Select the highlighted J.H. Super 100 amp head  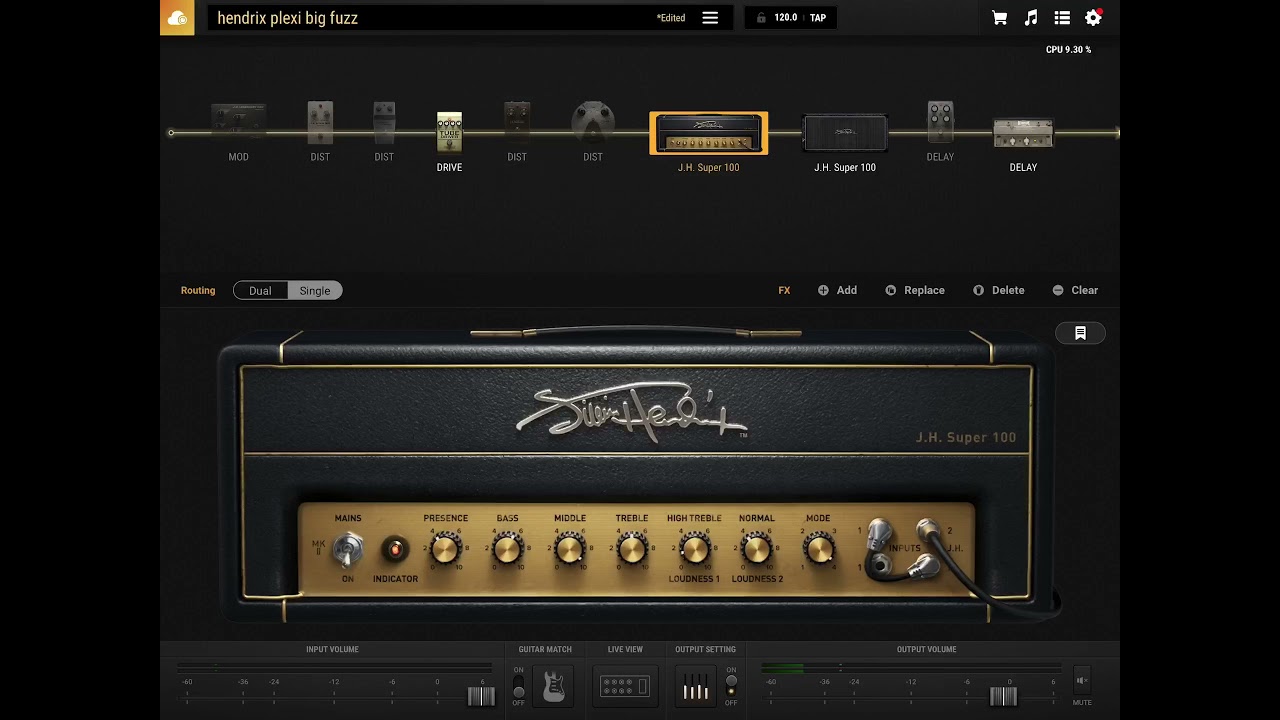(x=709, y=133)
